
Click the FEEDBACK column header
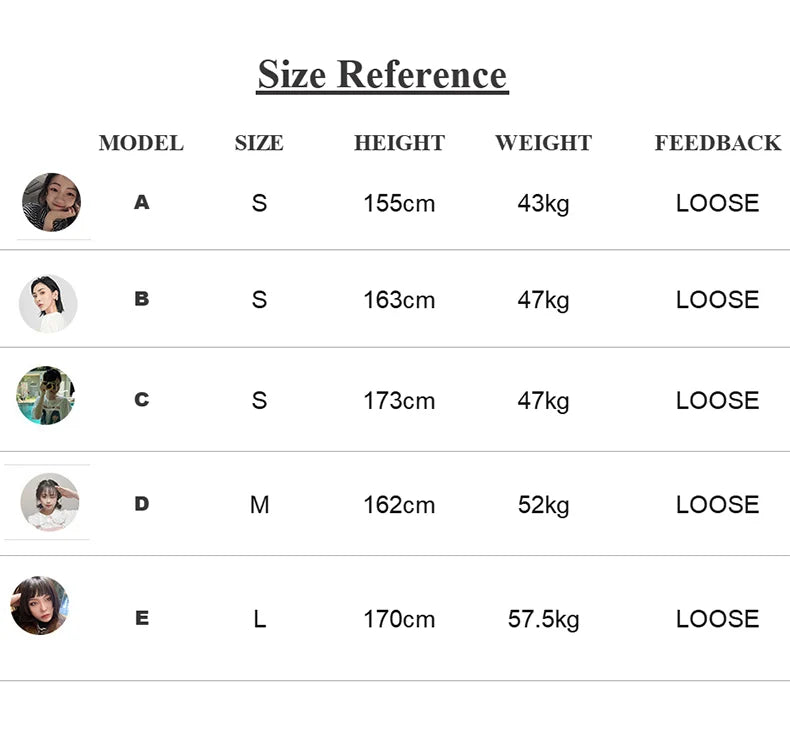pyautogui.click(x=717, y=143)
